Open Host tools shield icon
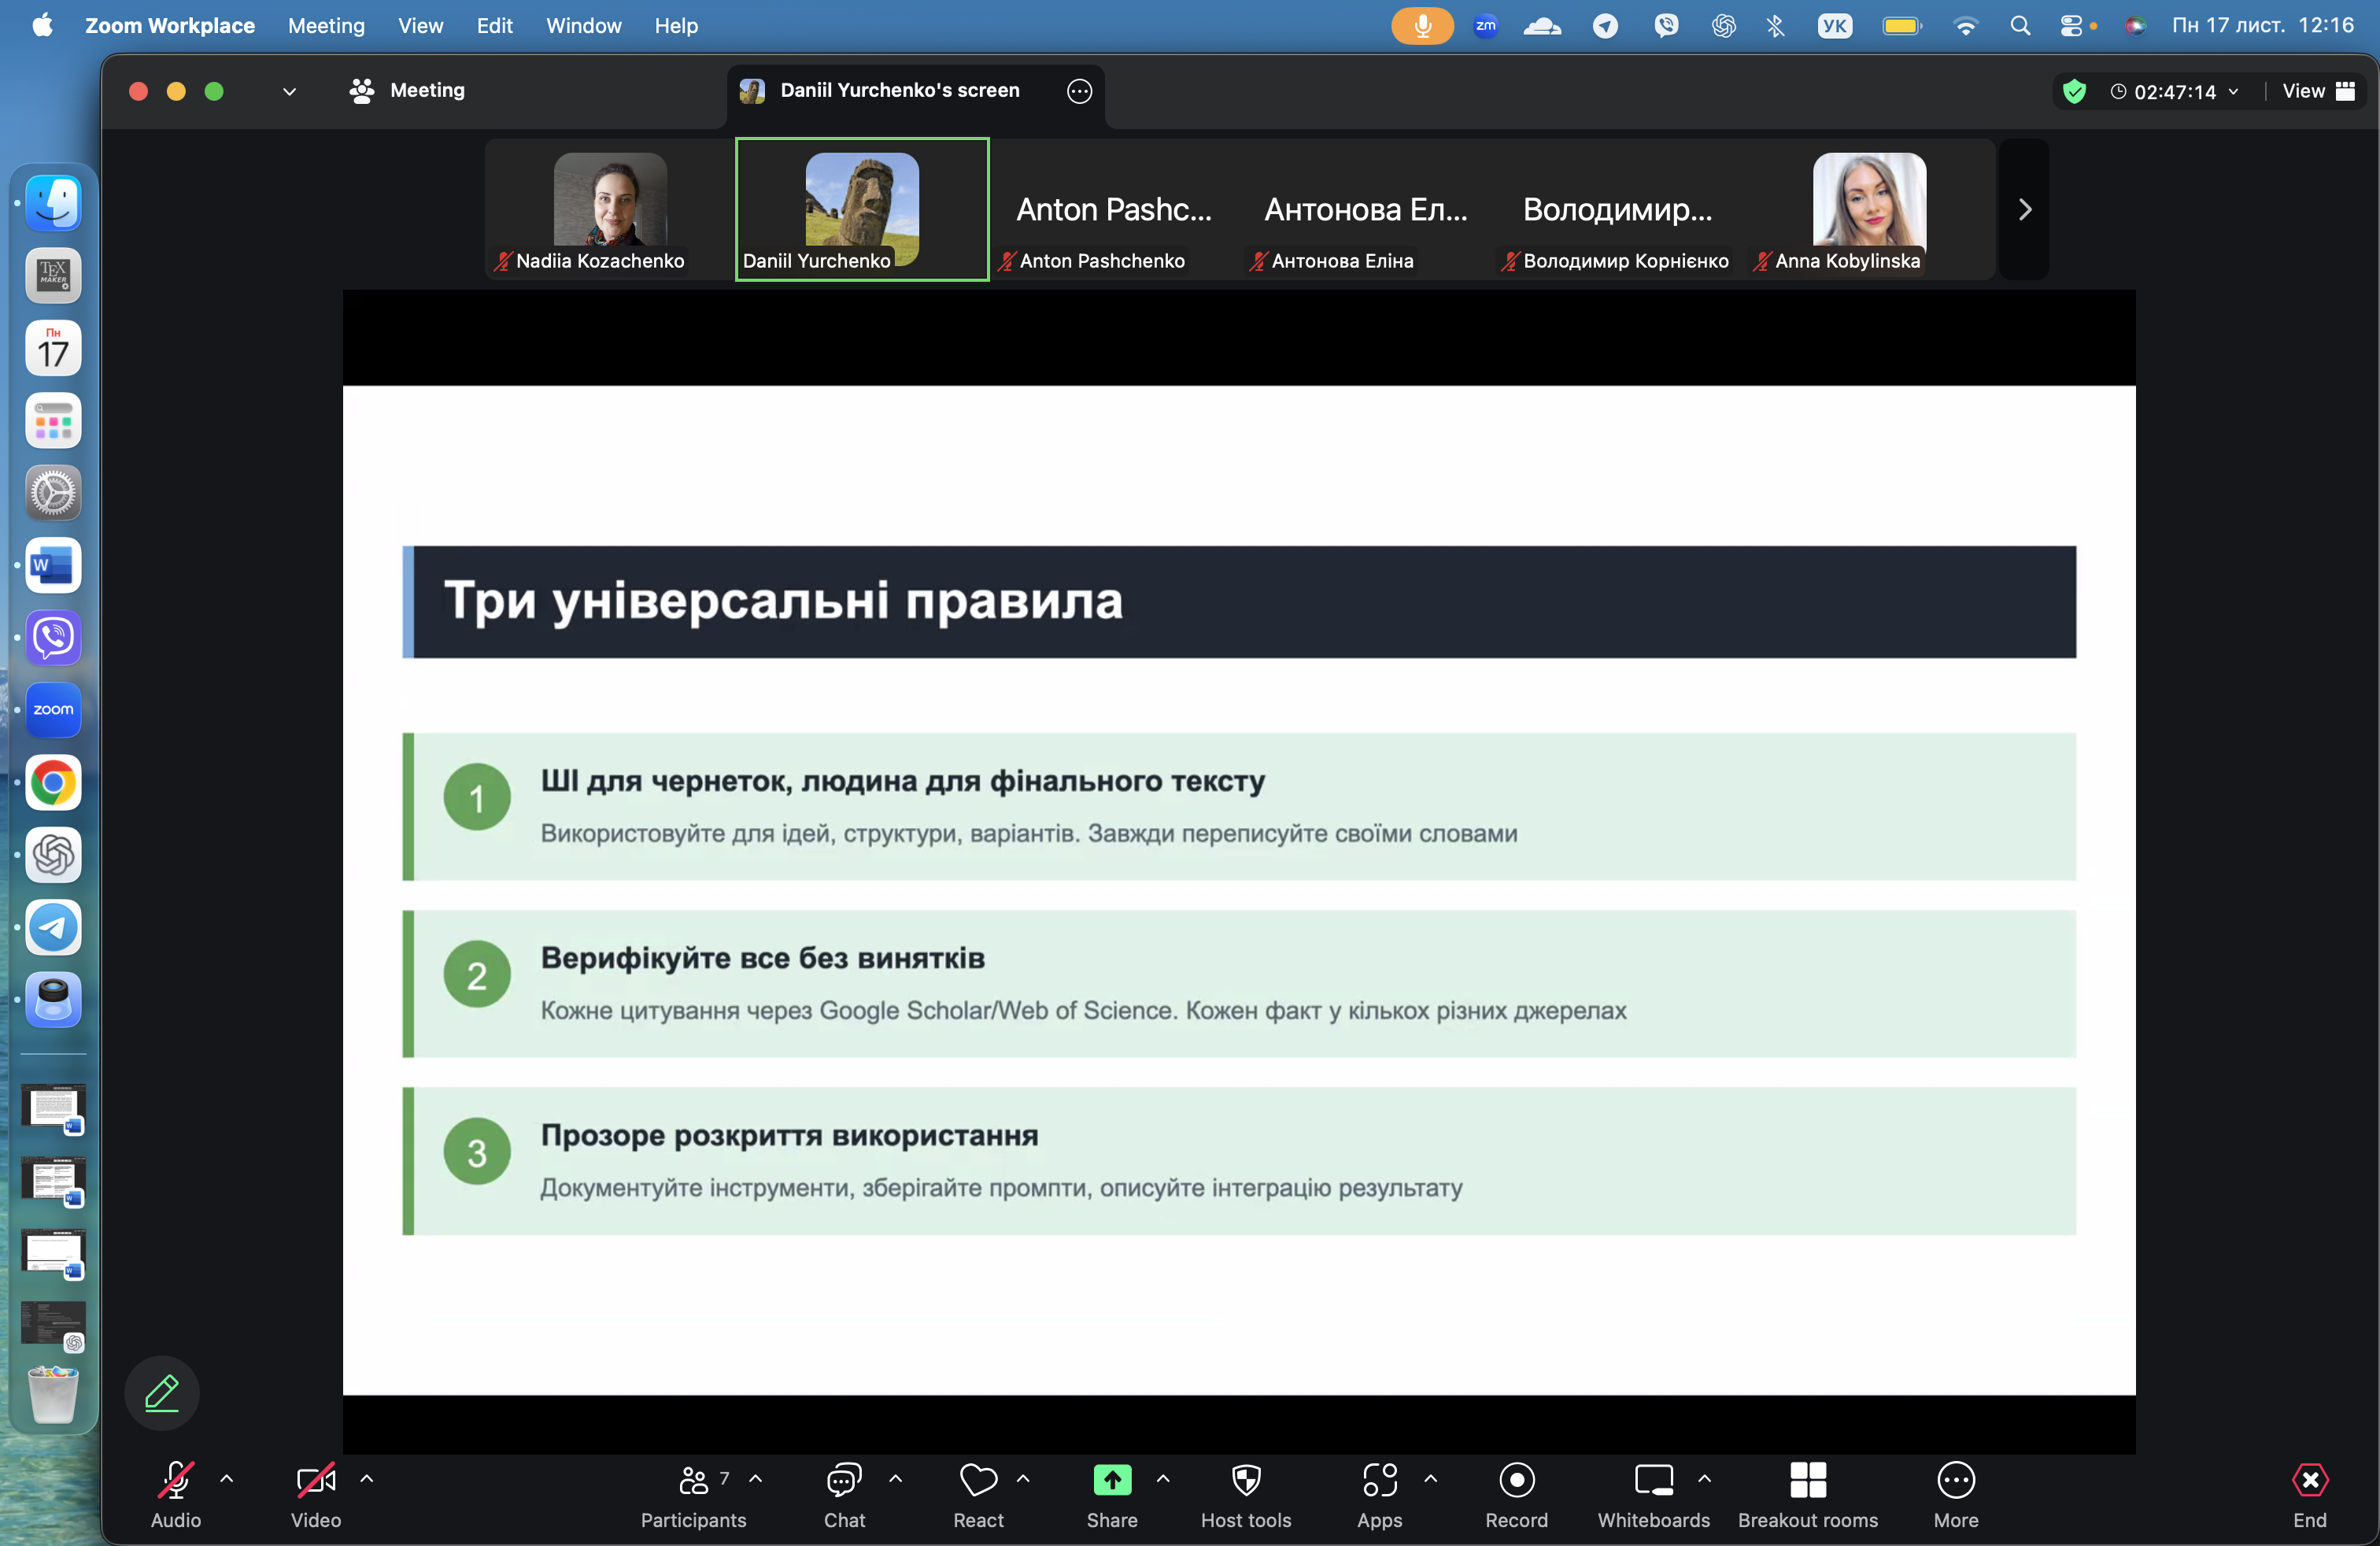2380x1546 pixels. click(x=1246, y=1481)
